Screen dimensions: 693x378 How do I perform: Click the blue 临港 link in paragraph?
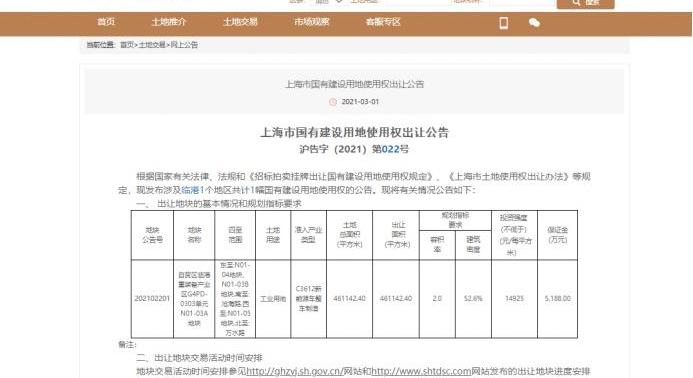click(191, 190)
